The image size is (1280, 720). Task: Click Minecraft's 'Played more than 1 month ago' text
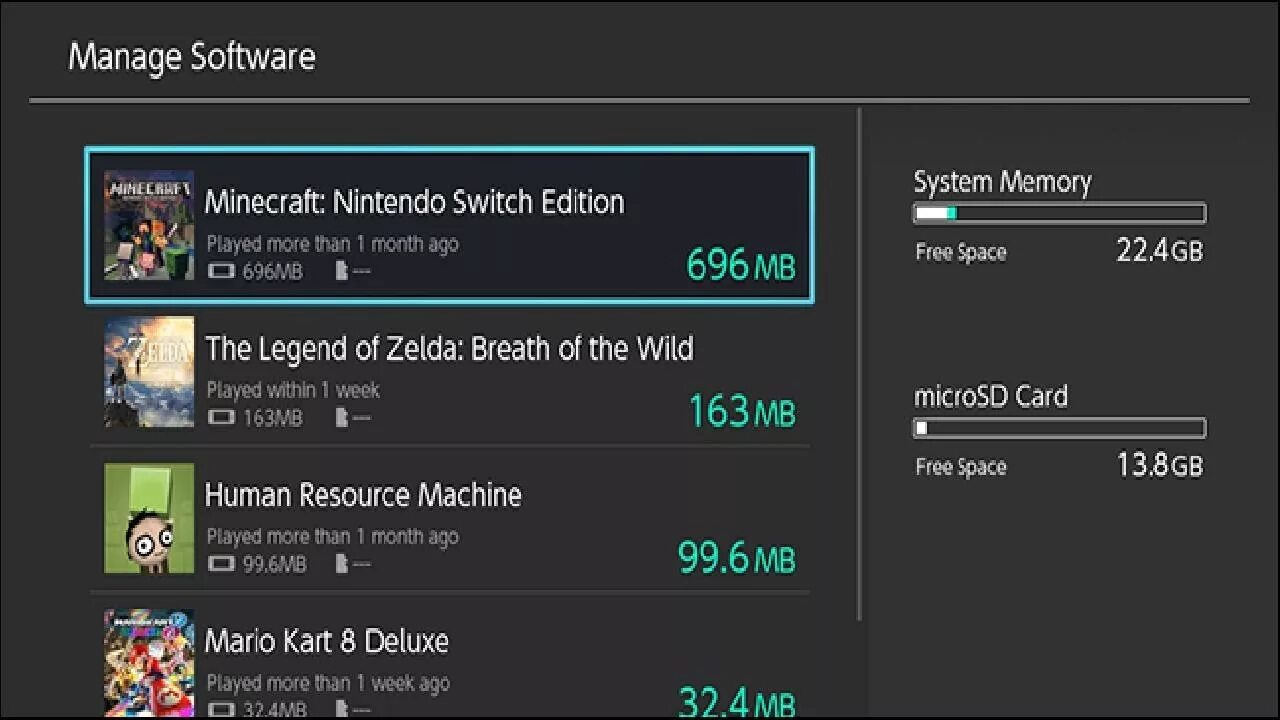pos(333,244)
